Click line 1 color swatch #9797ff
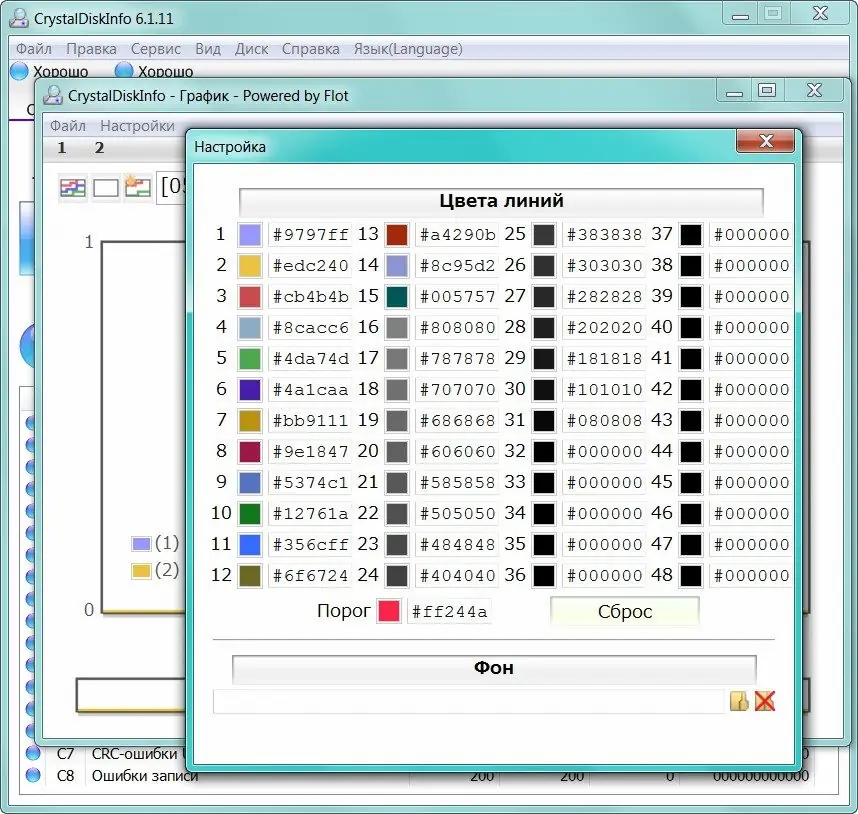The image size is (858, 814). [x=250, y=235]
